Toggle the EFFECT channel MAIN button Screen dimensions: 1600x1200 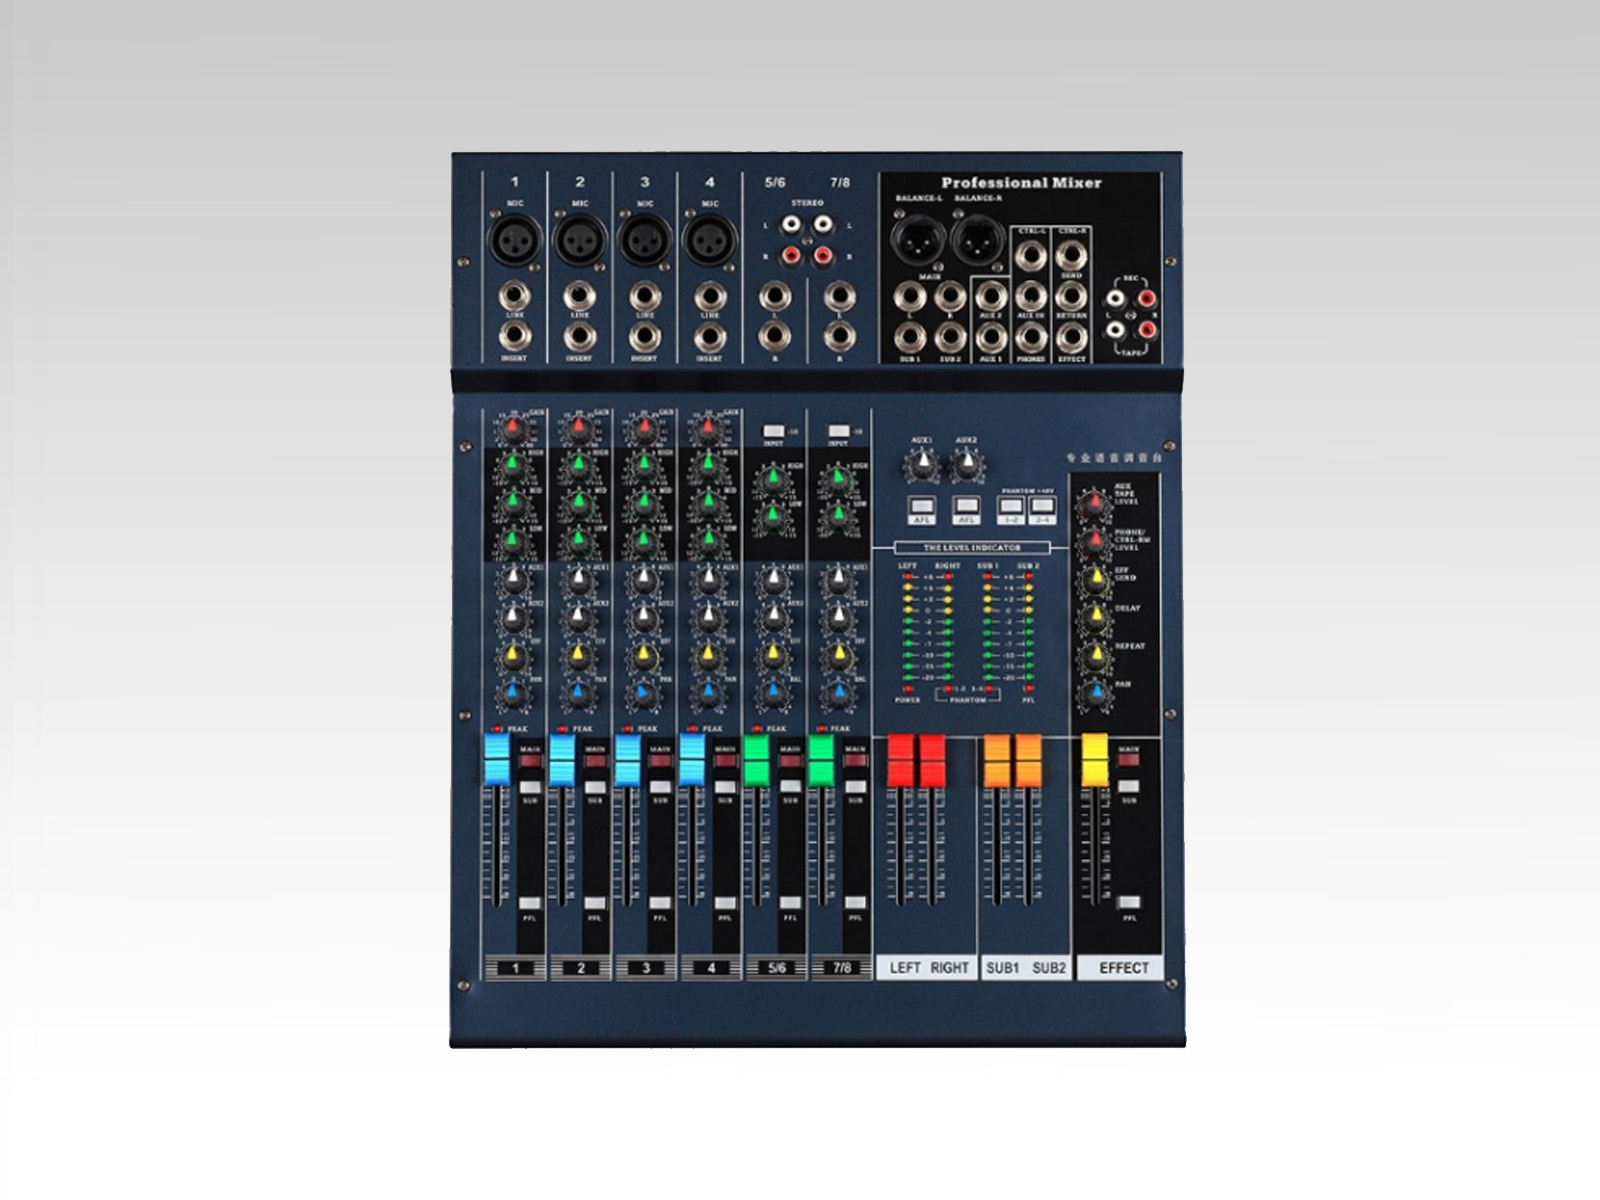point(1129,760)
